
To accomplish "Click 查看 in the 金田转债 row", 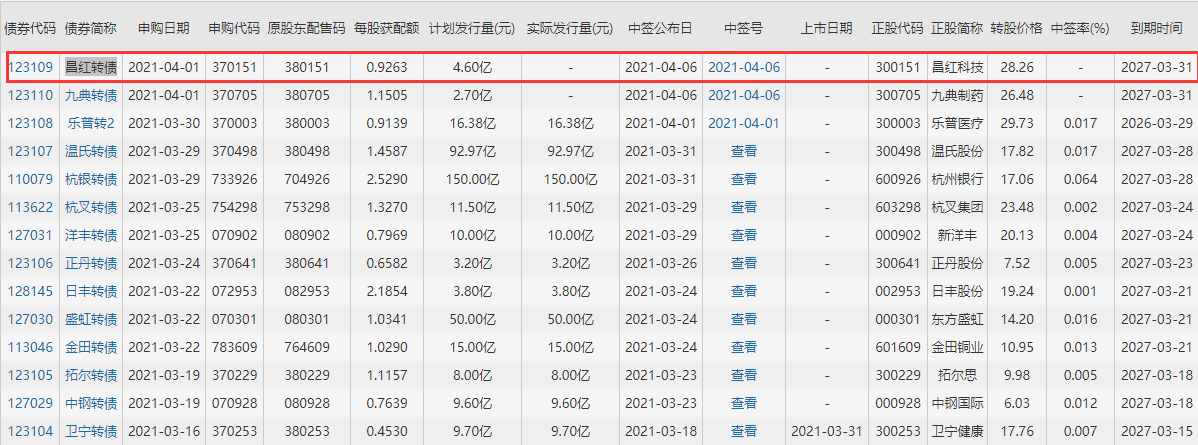I will pos(744,347).
